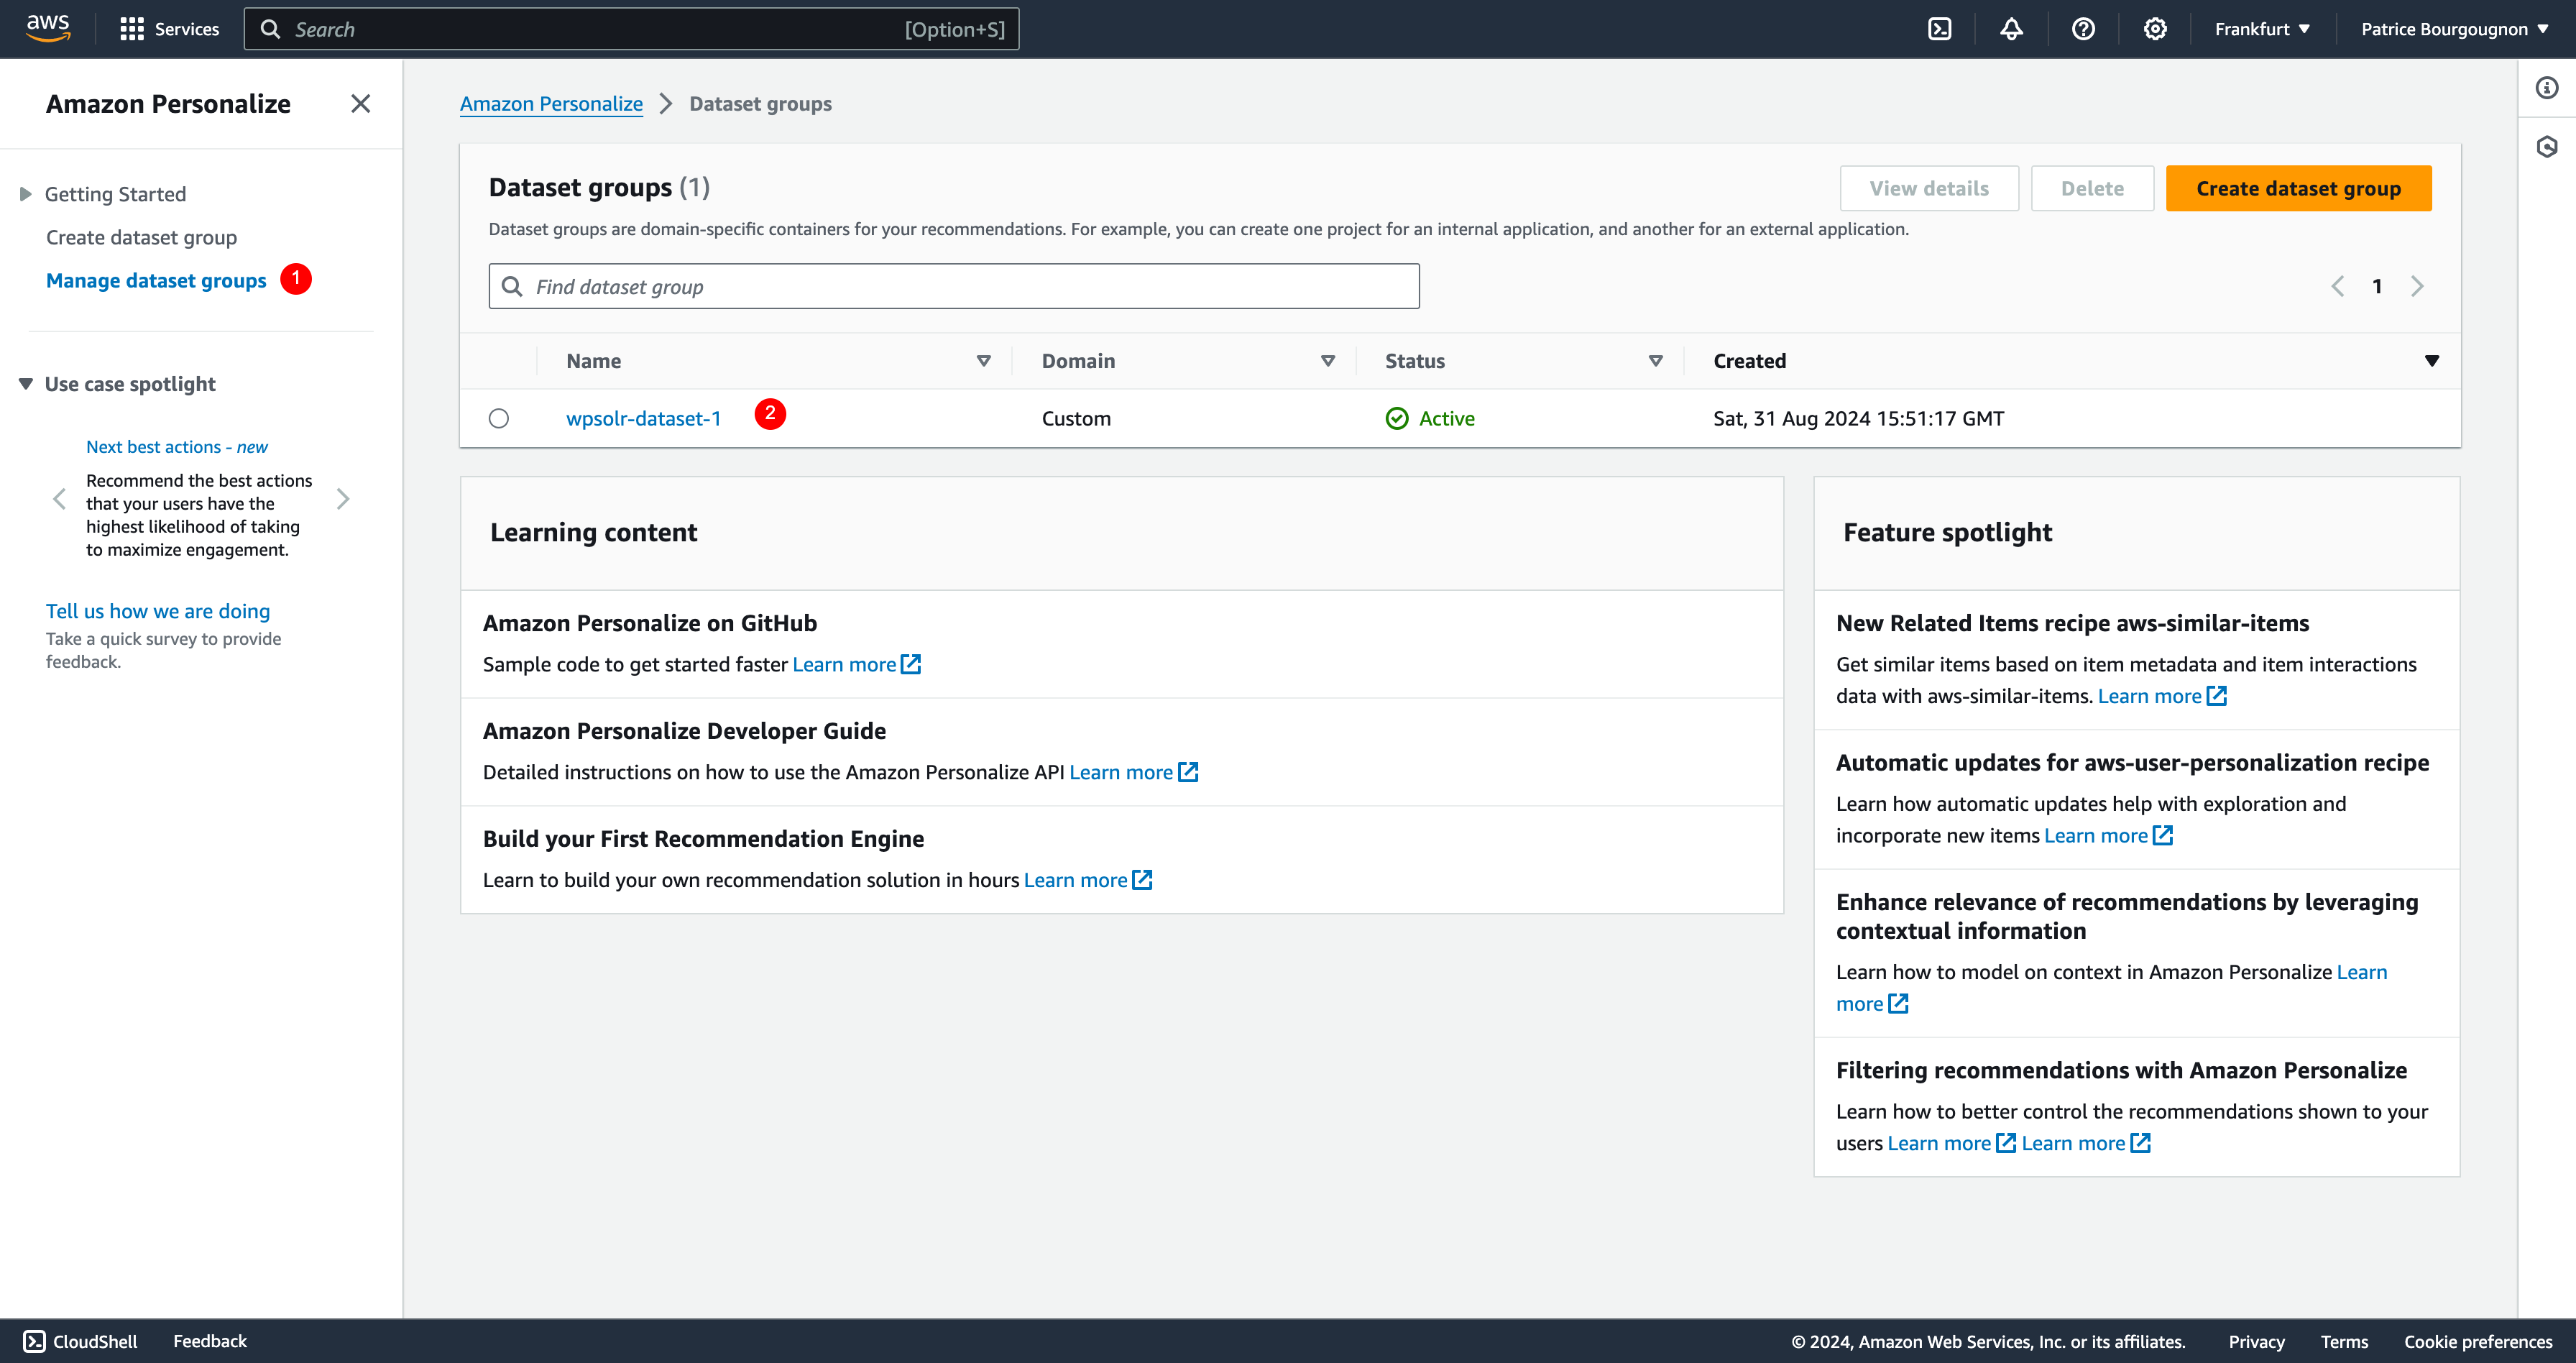2576x1363 pixels.
Task: Open Manage dataset groups in sidebar
Action: pyautogui.click(x=156, y=281)
